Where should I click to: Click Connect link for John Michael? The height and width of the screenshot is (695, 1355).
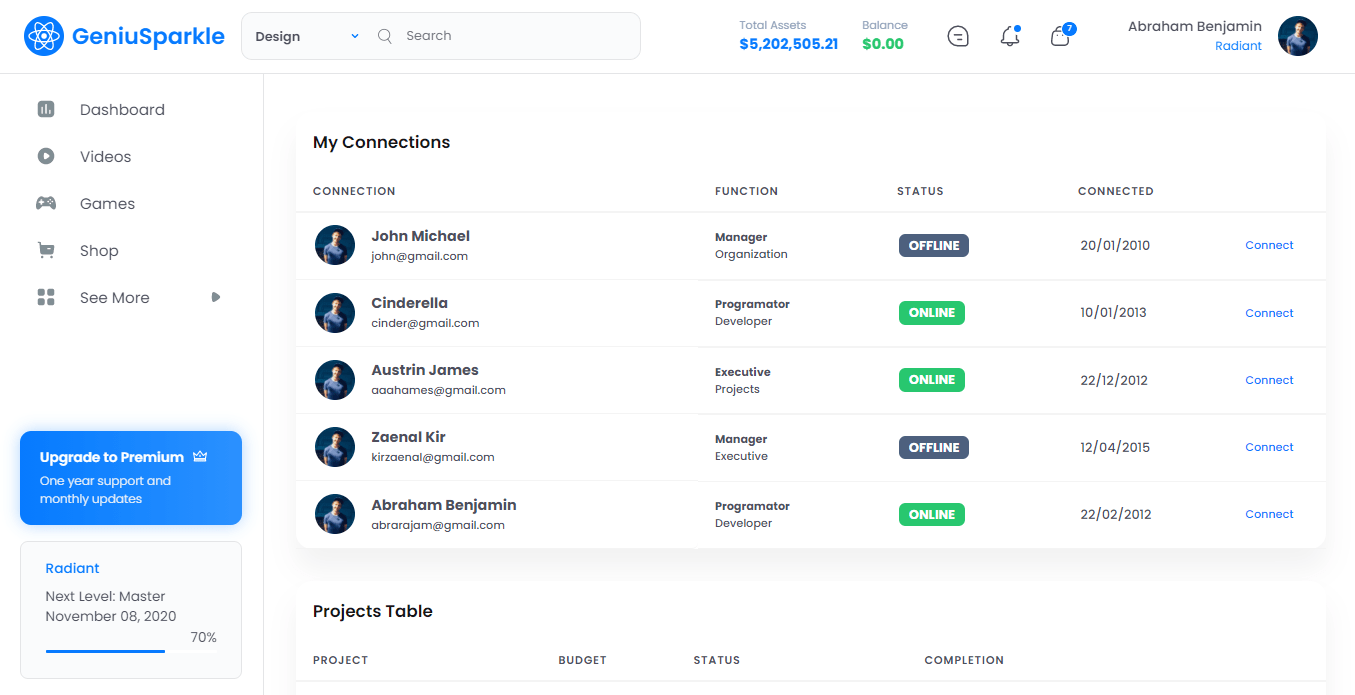pyautogui.click(x=1269, y=245)
